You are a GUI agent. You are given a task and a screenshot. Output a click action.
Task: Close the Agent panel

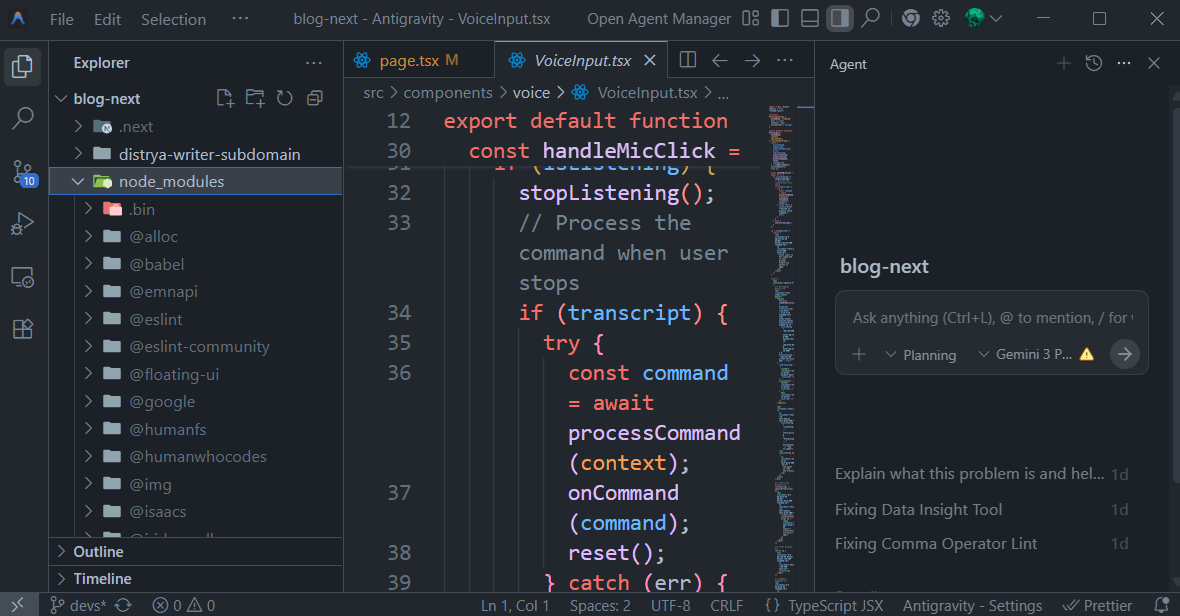[x=1154, y=64]
